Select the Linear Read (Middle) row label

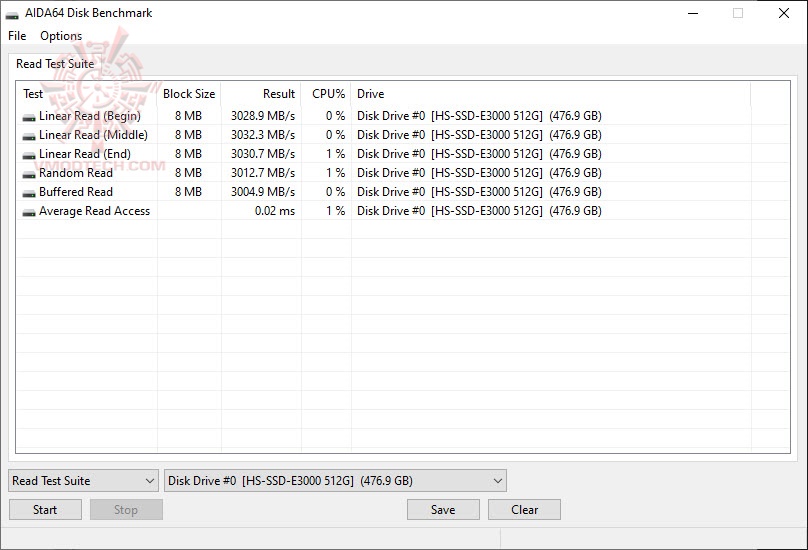coord(93,135)
